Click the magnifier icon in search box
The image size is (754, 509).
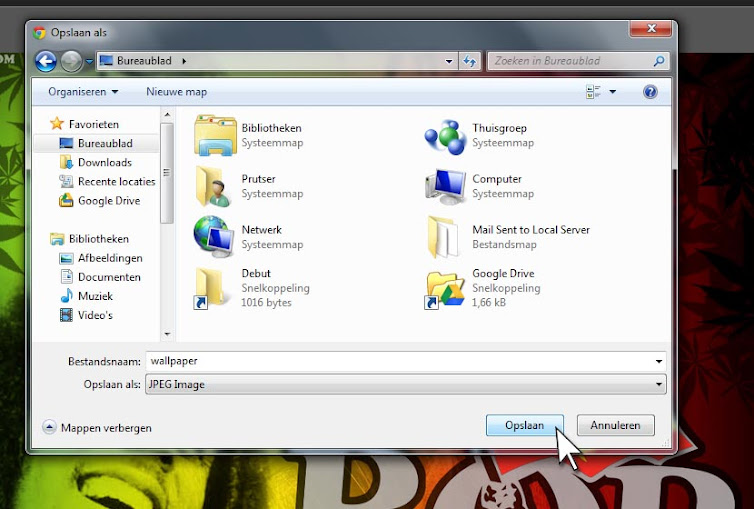tap(659, 61)
